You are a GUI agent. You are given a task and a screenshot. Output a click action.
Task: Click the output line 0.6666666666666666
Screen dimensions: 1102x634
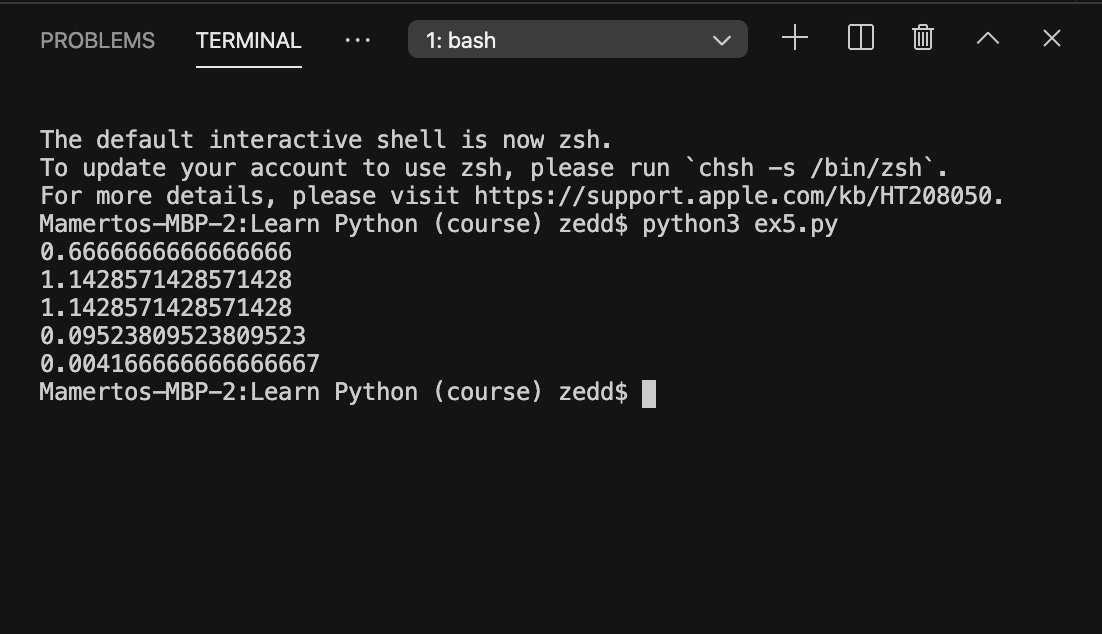166,252
